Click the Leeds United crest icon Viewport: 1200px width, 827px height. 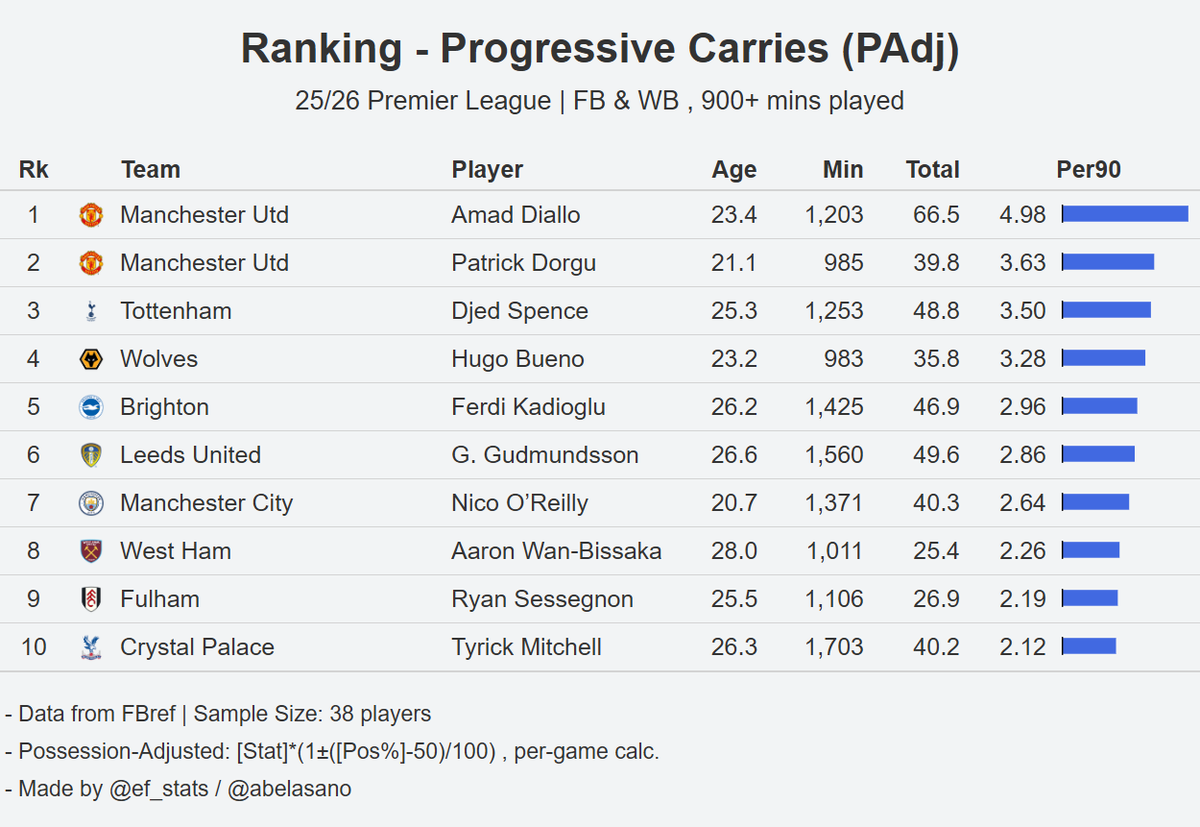[91, 455]
